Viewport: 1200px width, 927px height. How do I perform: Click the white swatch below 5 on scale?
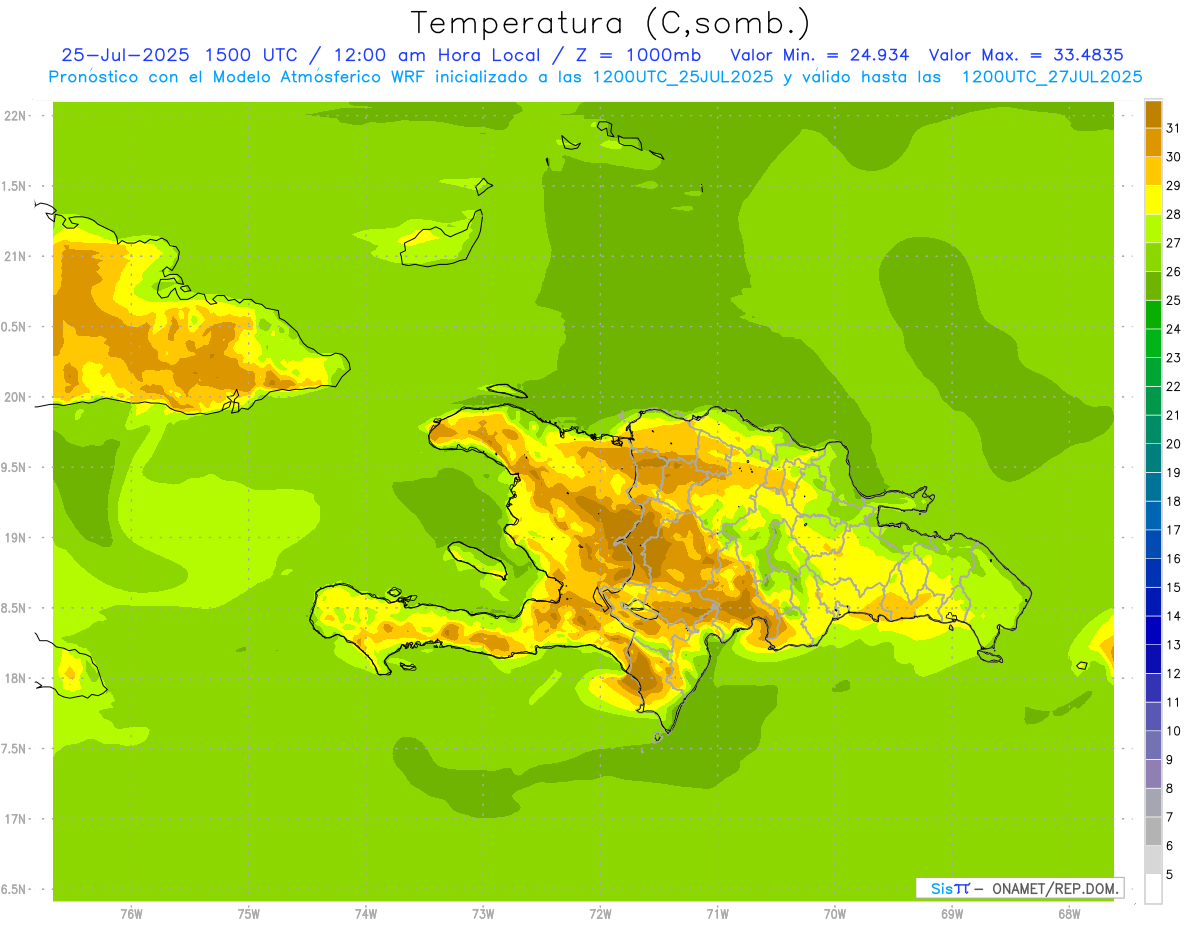tap(1153, 888)
